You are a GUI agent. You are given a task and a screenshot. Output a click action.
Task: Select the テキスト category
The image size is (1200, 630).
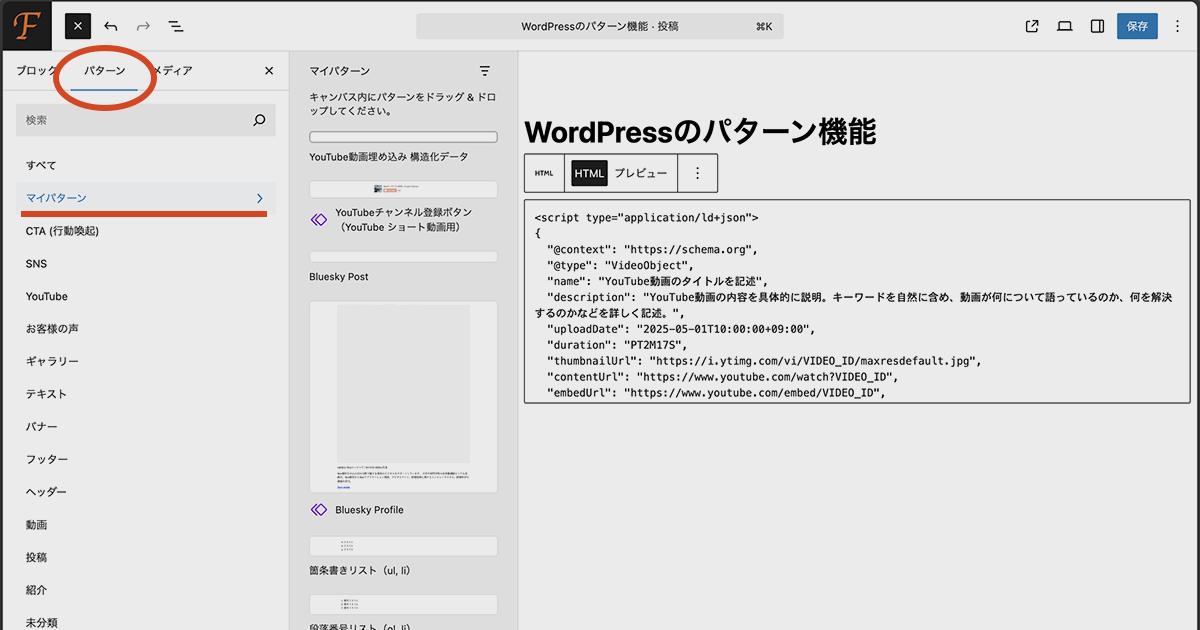(146, 394)
